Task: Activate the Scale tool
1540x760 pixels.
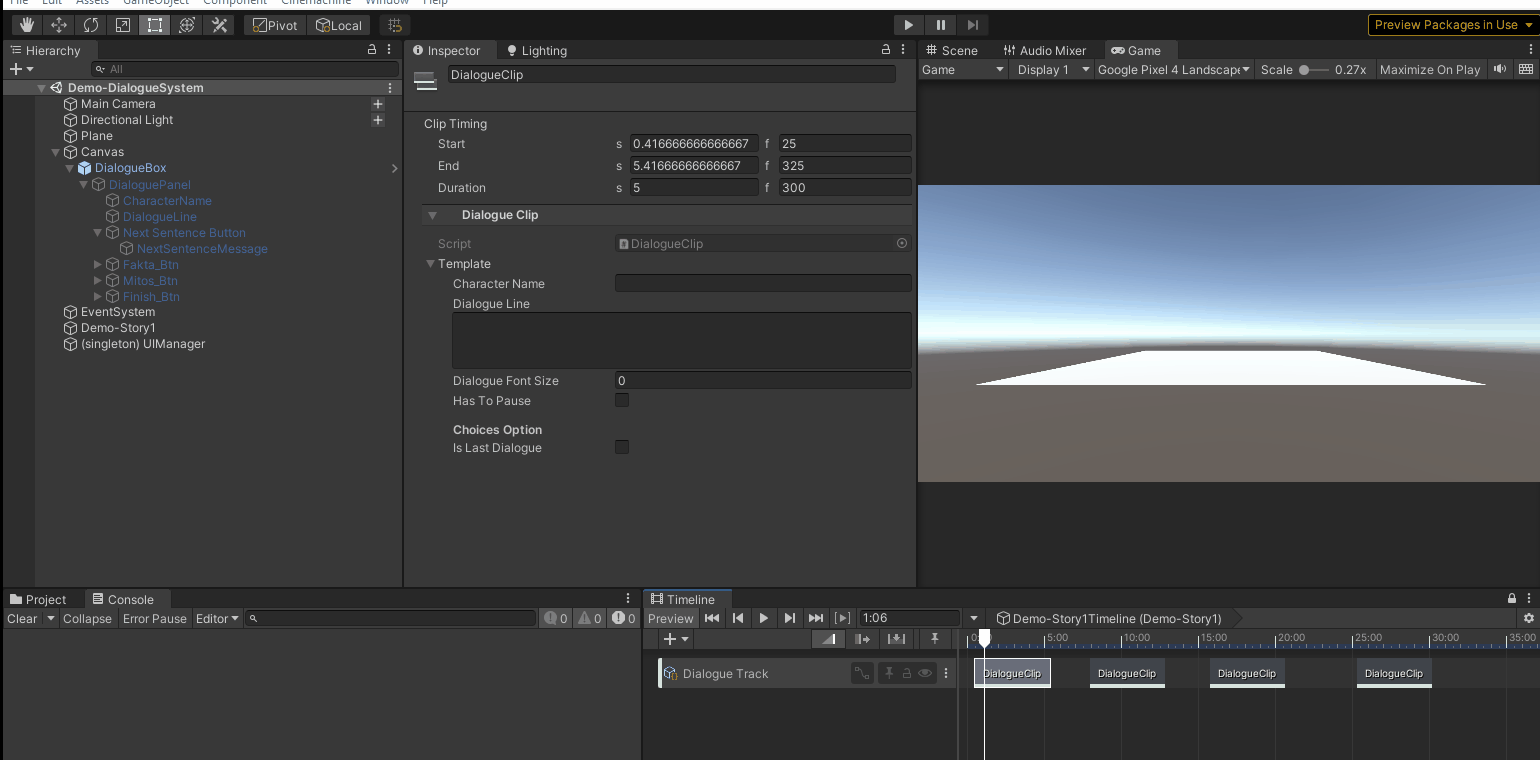Action: pos(123,25)
